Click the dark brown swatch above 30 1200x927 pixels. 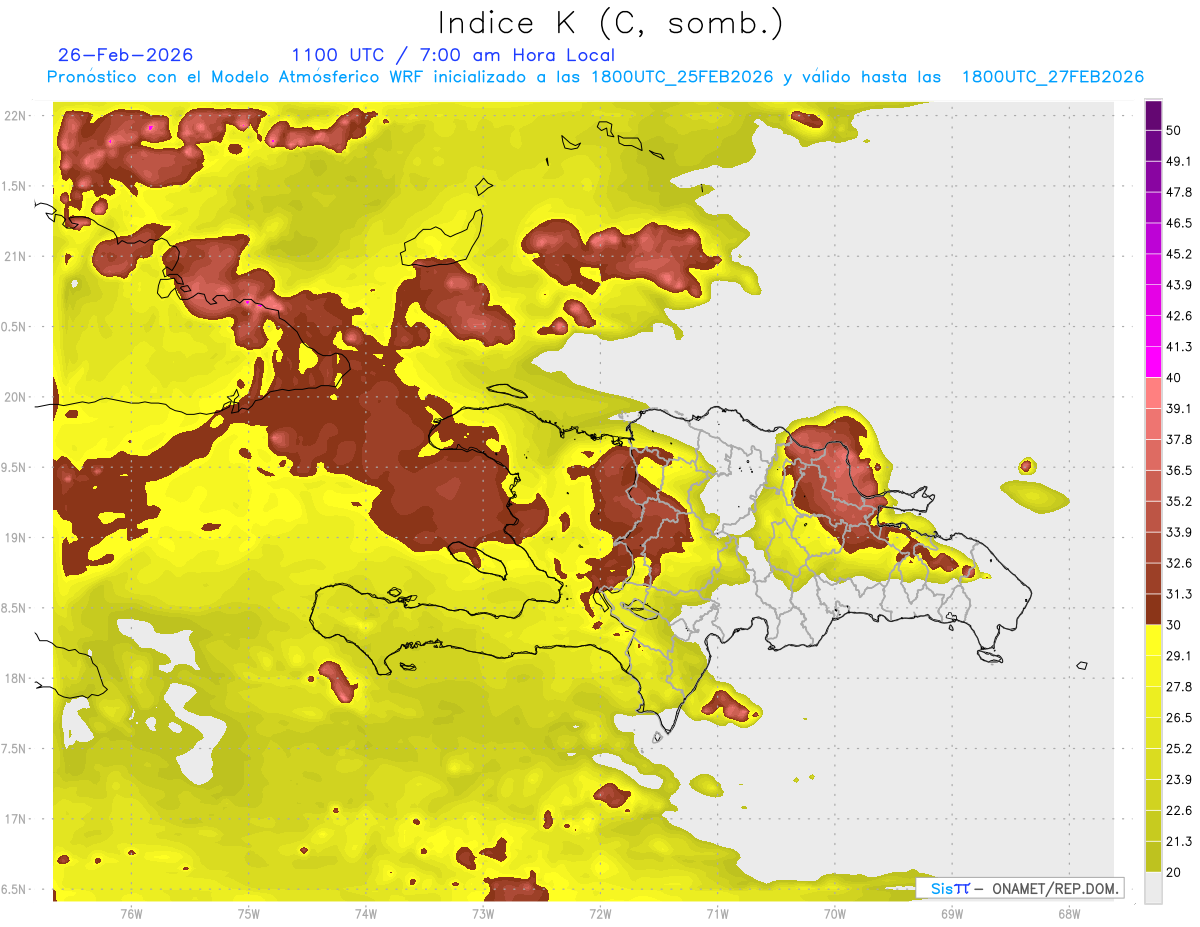point(1153,609)
